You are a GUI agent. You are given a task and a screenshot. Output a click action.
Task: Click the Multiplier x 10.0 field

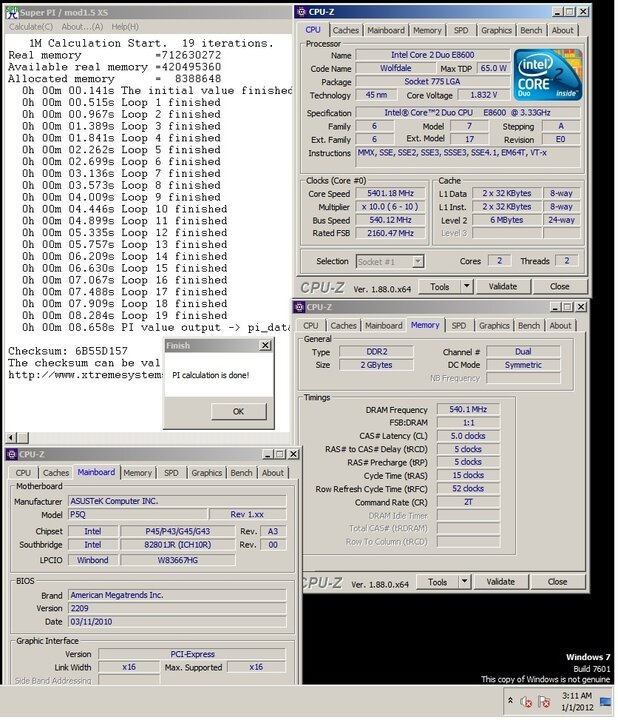coord(390,207)
